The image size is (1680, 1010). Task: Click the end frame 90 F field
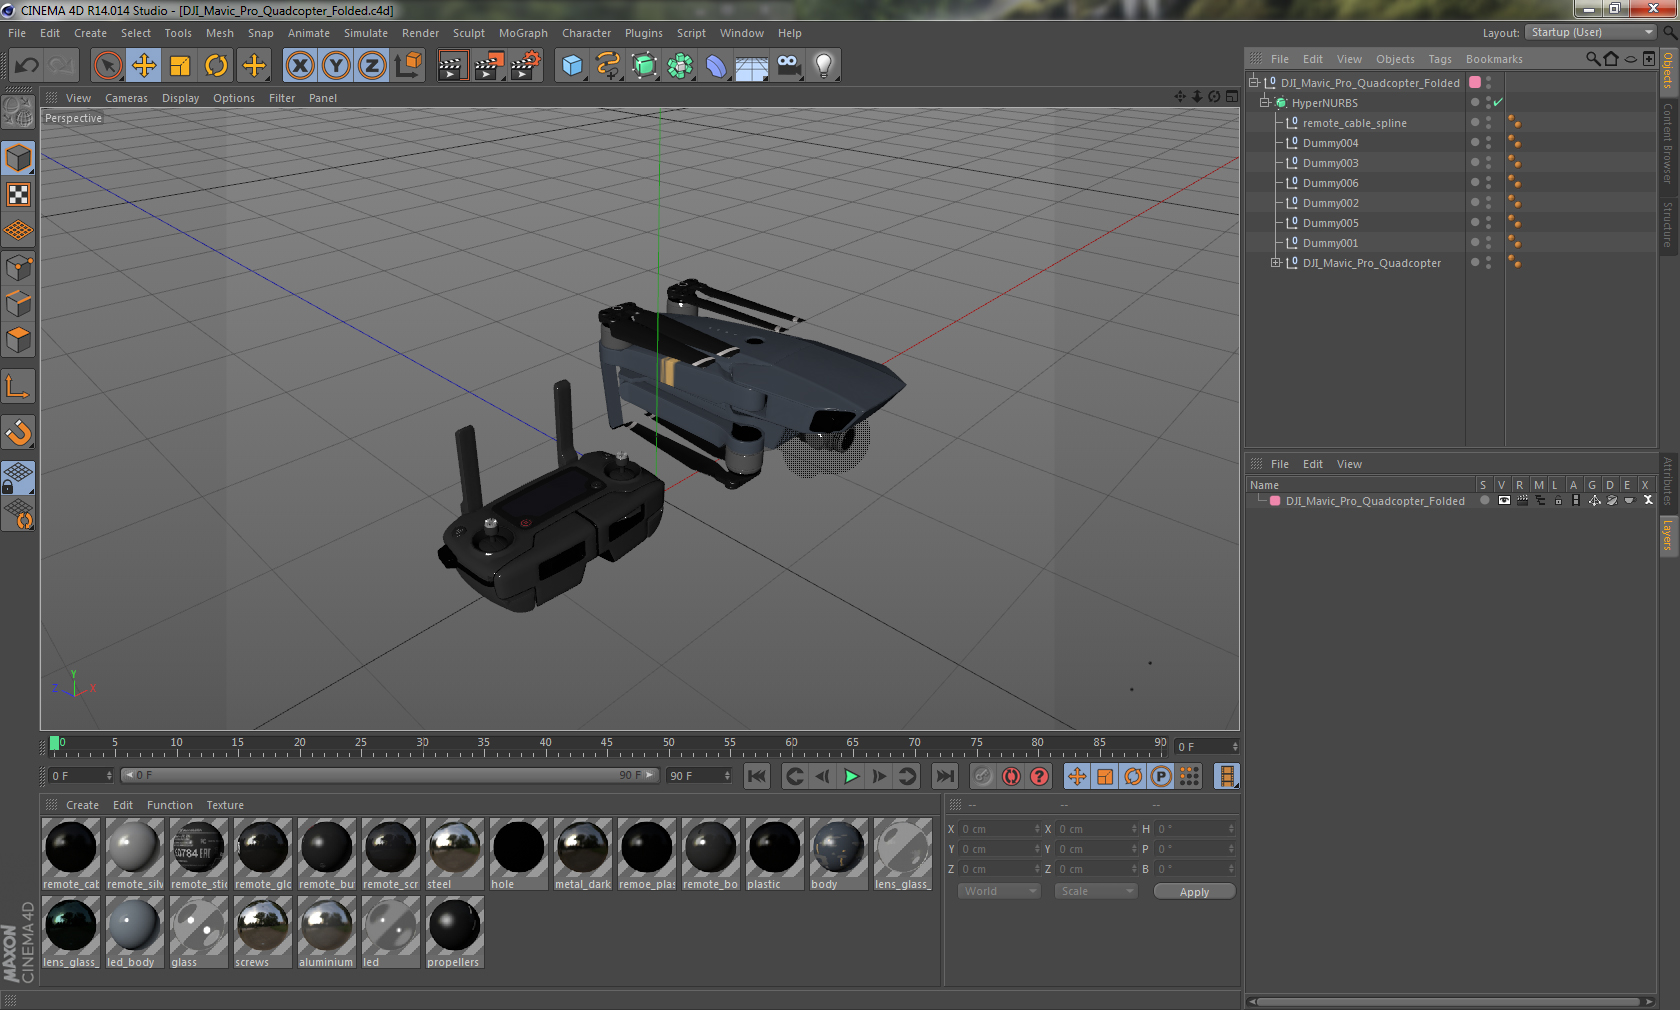[x=699, y=776]
